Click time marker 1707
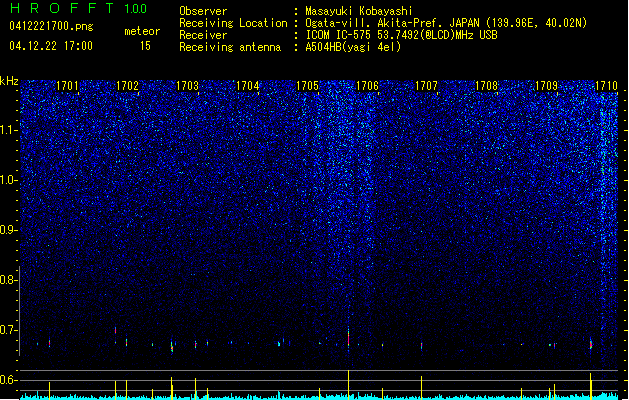Screen dimensions: 629x400 426,86
